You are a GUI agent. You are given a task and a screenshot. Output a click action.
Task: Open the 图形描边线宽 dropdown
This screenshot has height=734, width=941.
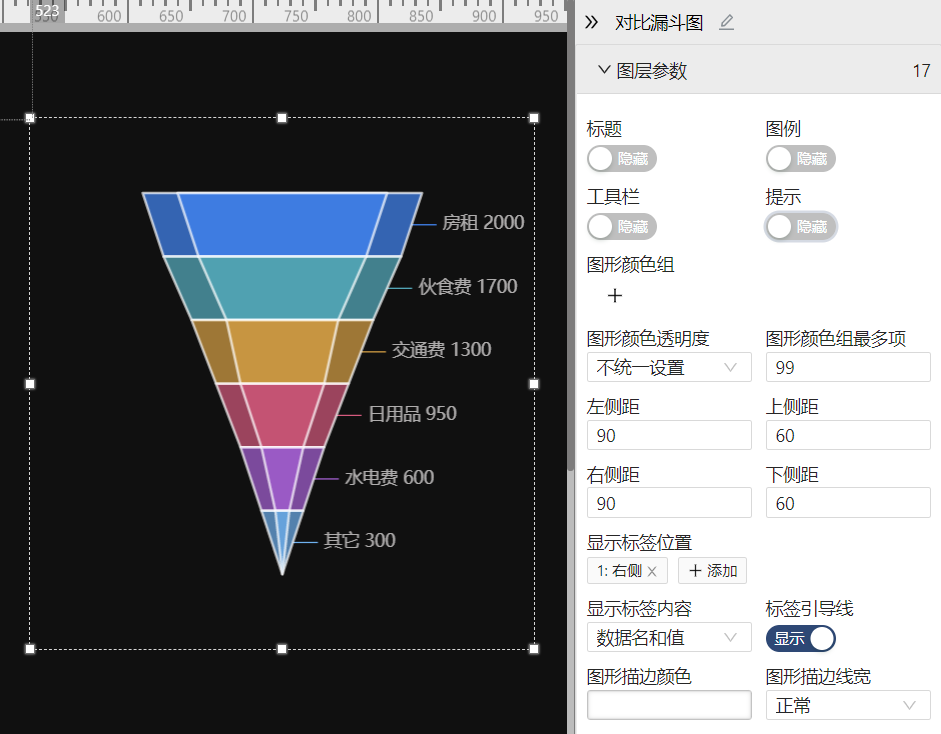point(847,705)
